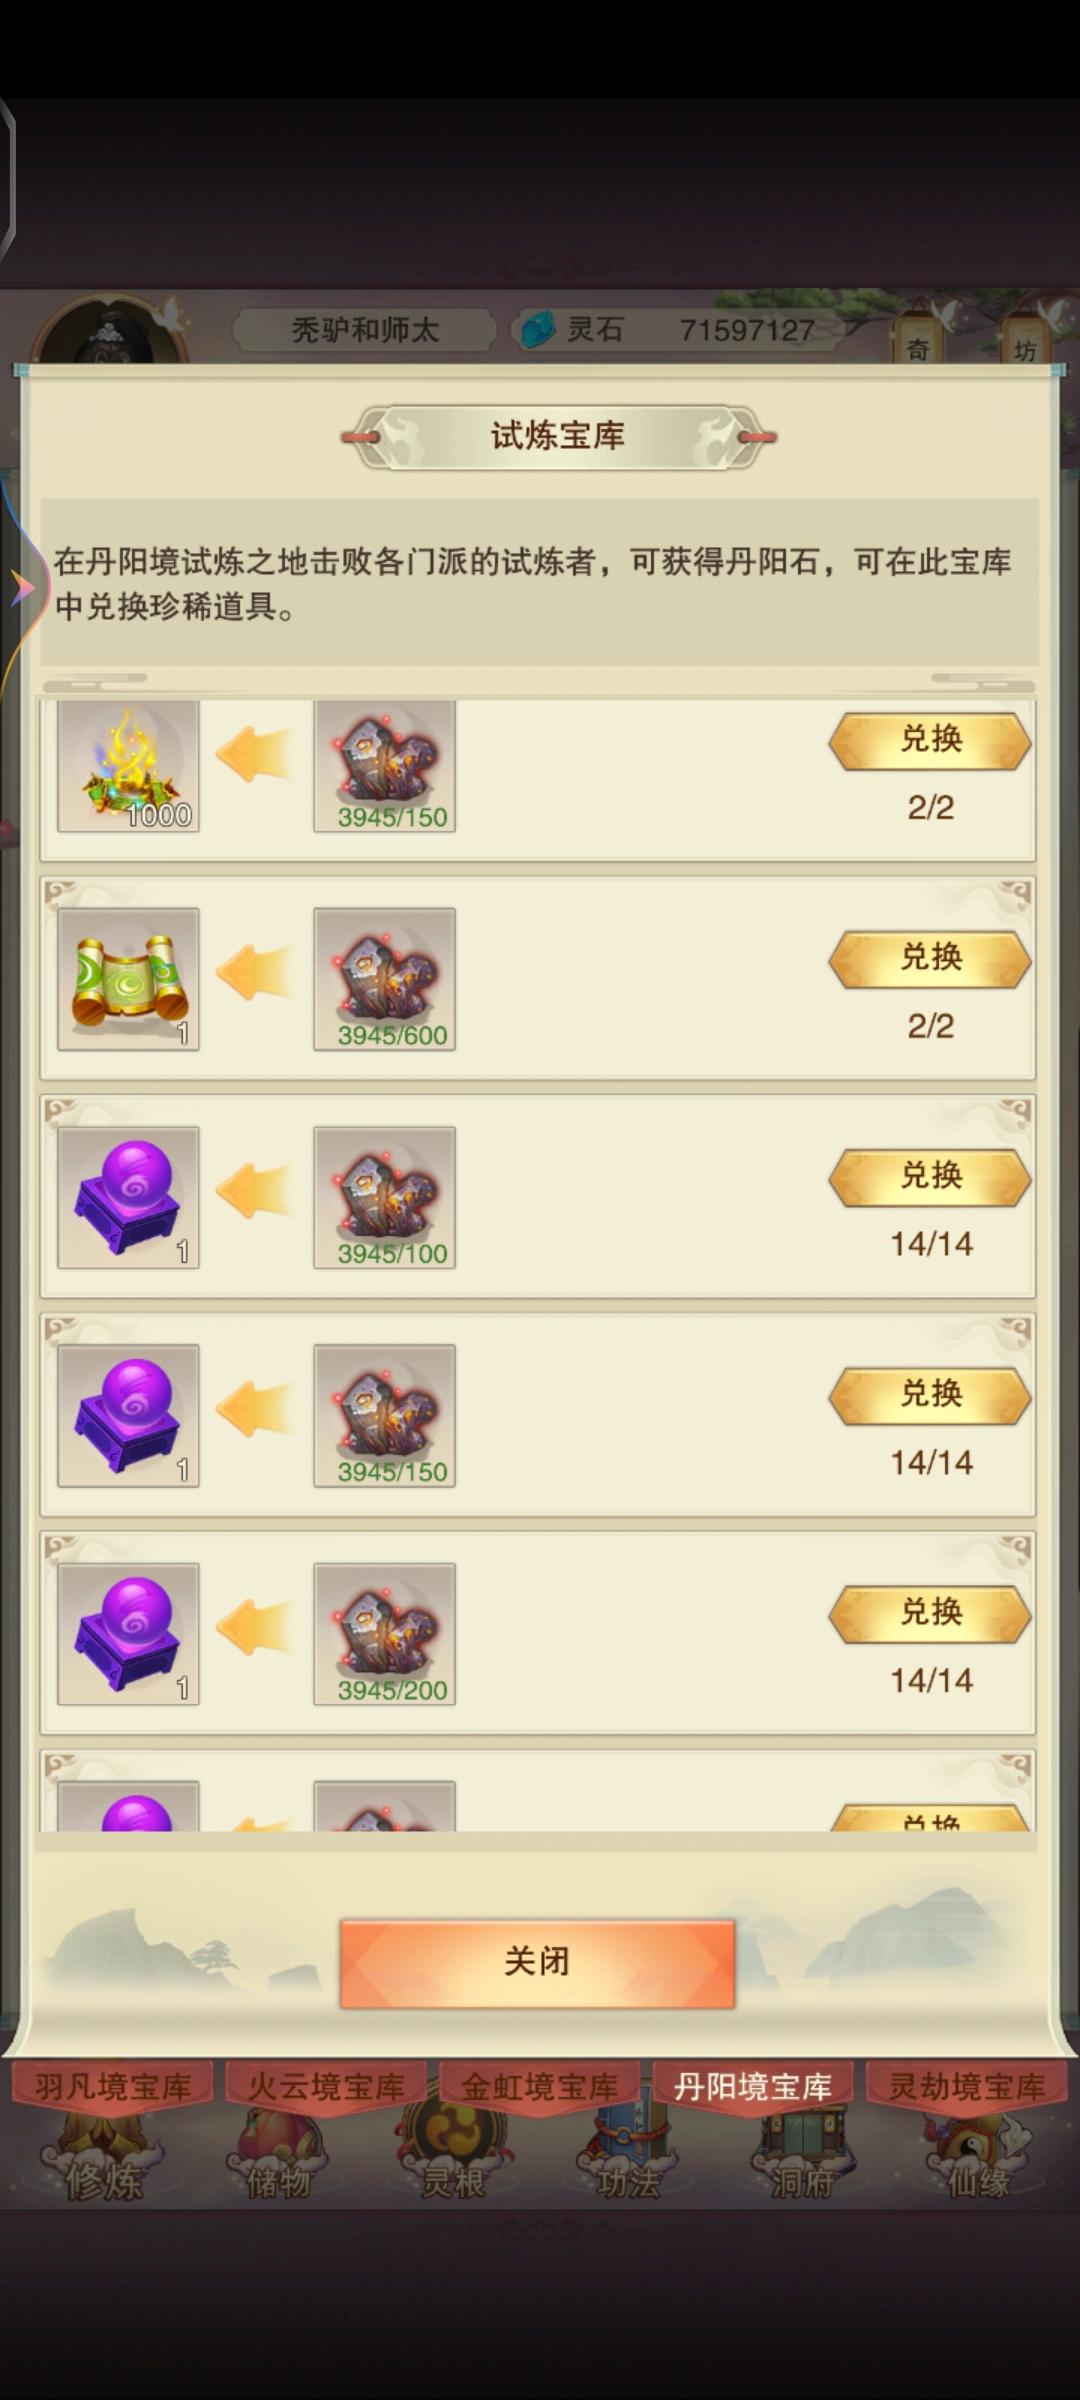The width and height of the screenshot is (1080, 2400).
Task: Close the treasury with the 关闭 button
Action: click(x=537, y=1963)
